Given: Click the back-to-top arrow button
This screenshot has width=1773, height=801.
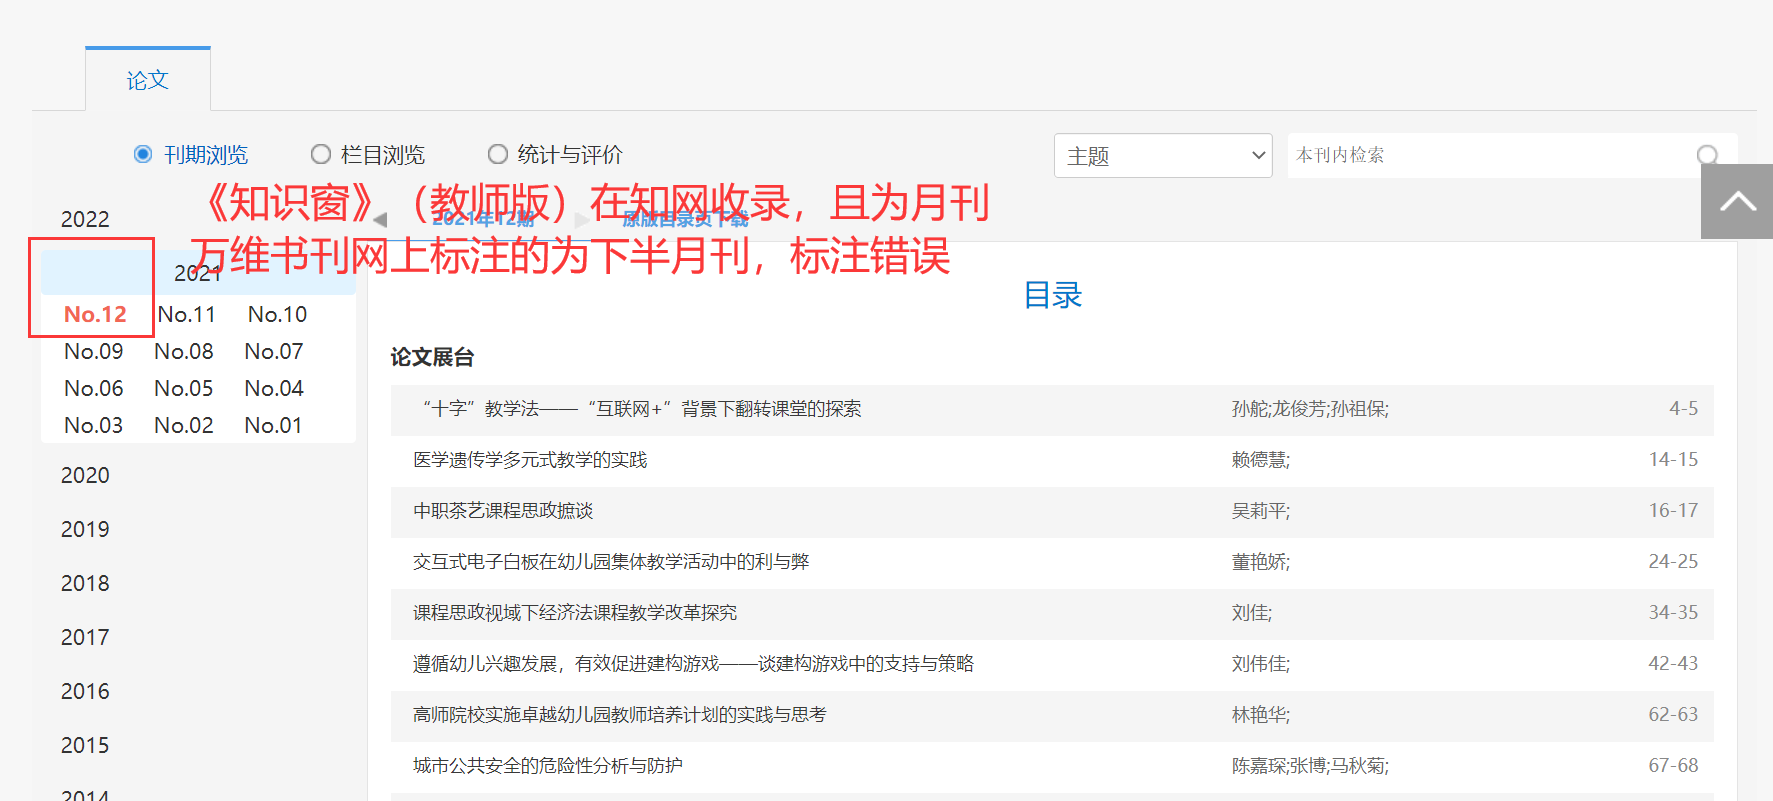Looking at the screenshot, I should (x=1737, y=202).
